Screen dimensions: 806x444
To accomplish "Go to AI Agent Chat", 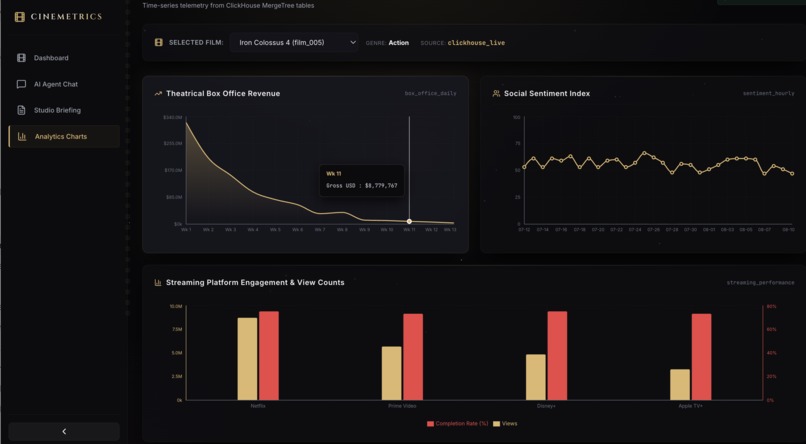I will click(x=64, y=84).
